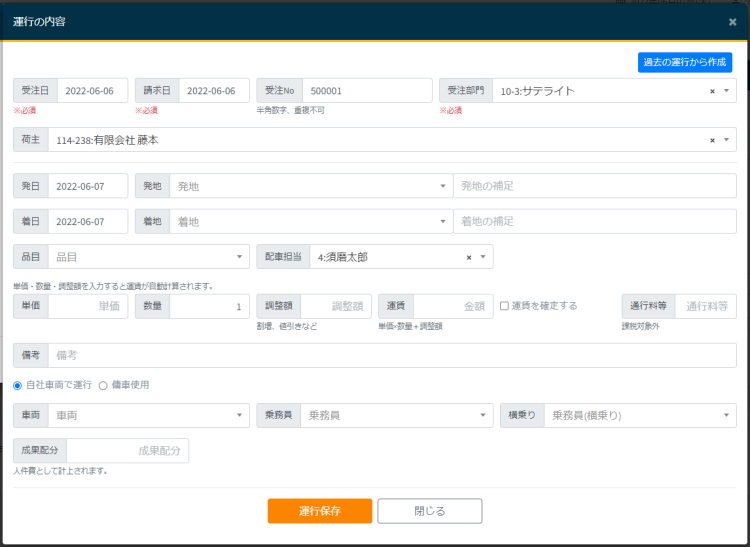The image size is (750, 547).
Task: Open the 発地 dropdown list
Action: (x=443, y=187)
